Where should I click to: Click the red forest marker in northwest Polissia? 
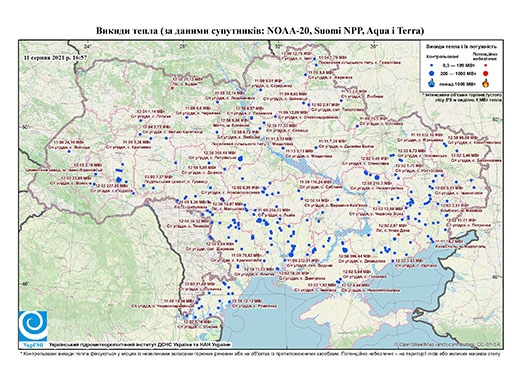[x=172, y=88]
